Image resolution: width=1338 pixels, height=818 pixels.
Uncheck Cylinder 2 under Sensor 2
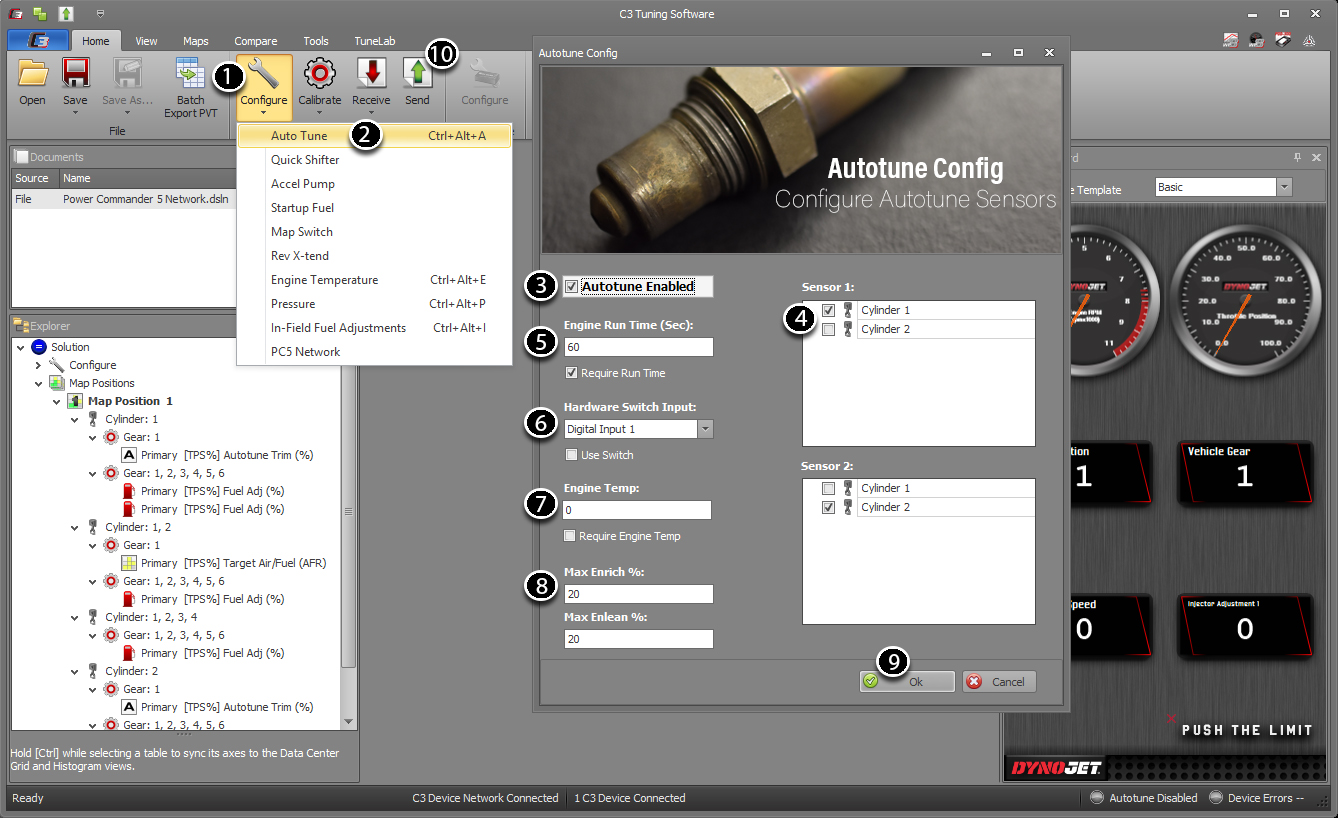pos(828,507)
